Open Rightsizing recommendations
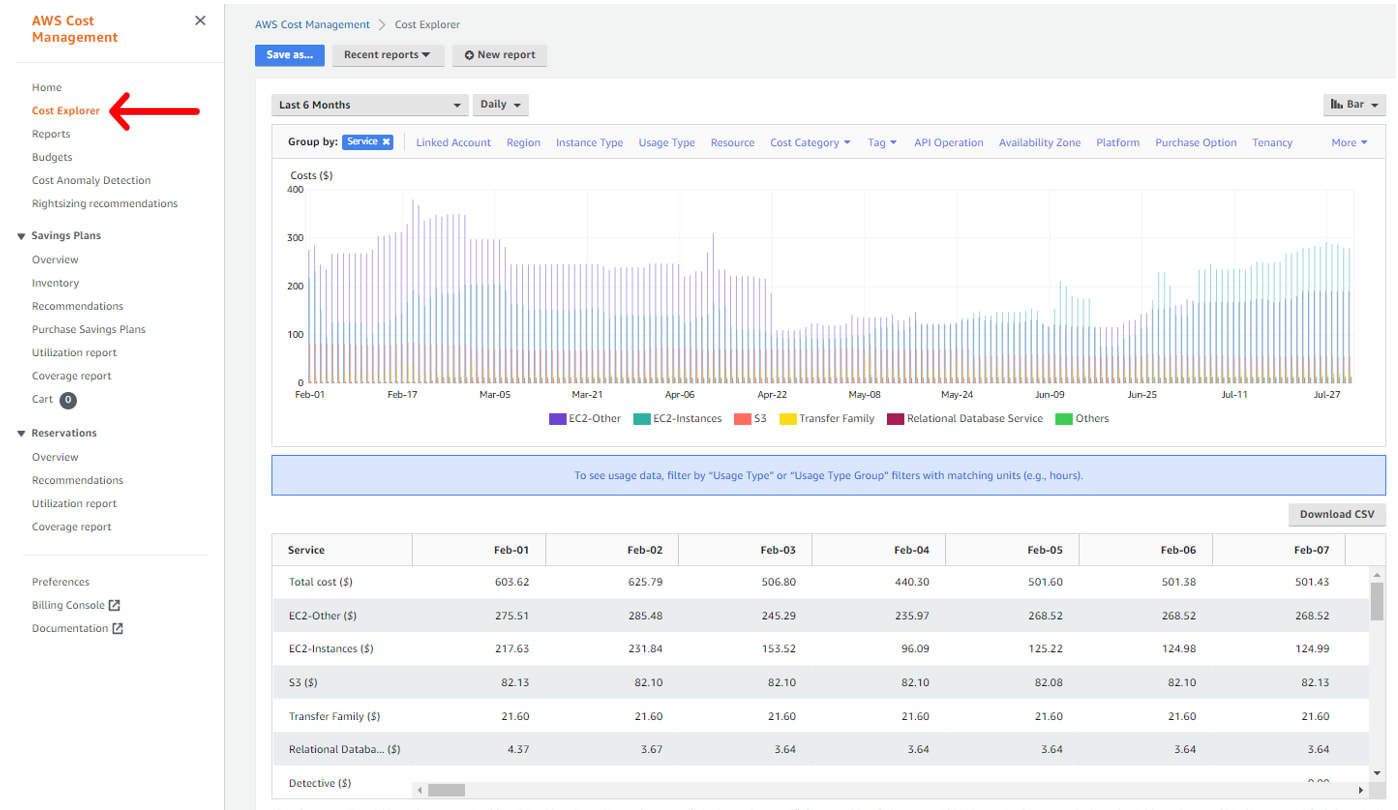The height and width of the screenshot is (810, 1398). [105, 203]
